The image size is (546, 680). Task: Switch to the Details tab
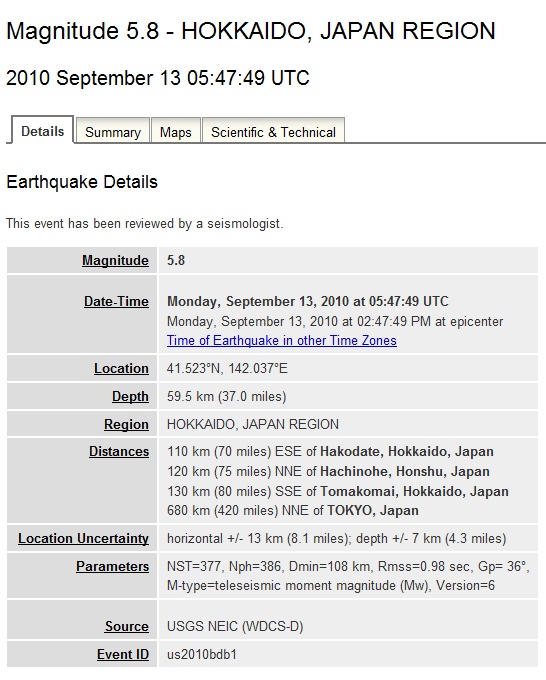43,130
